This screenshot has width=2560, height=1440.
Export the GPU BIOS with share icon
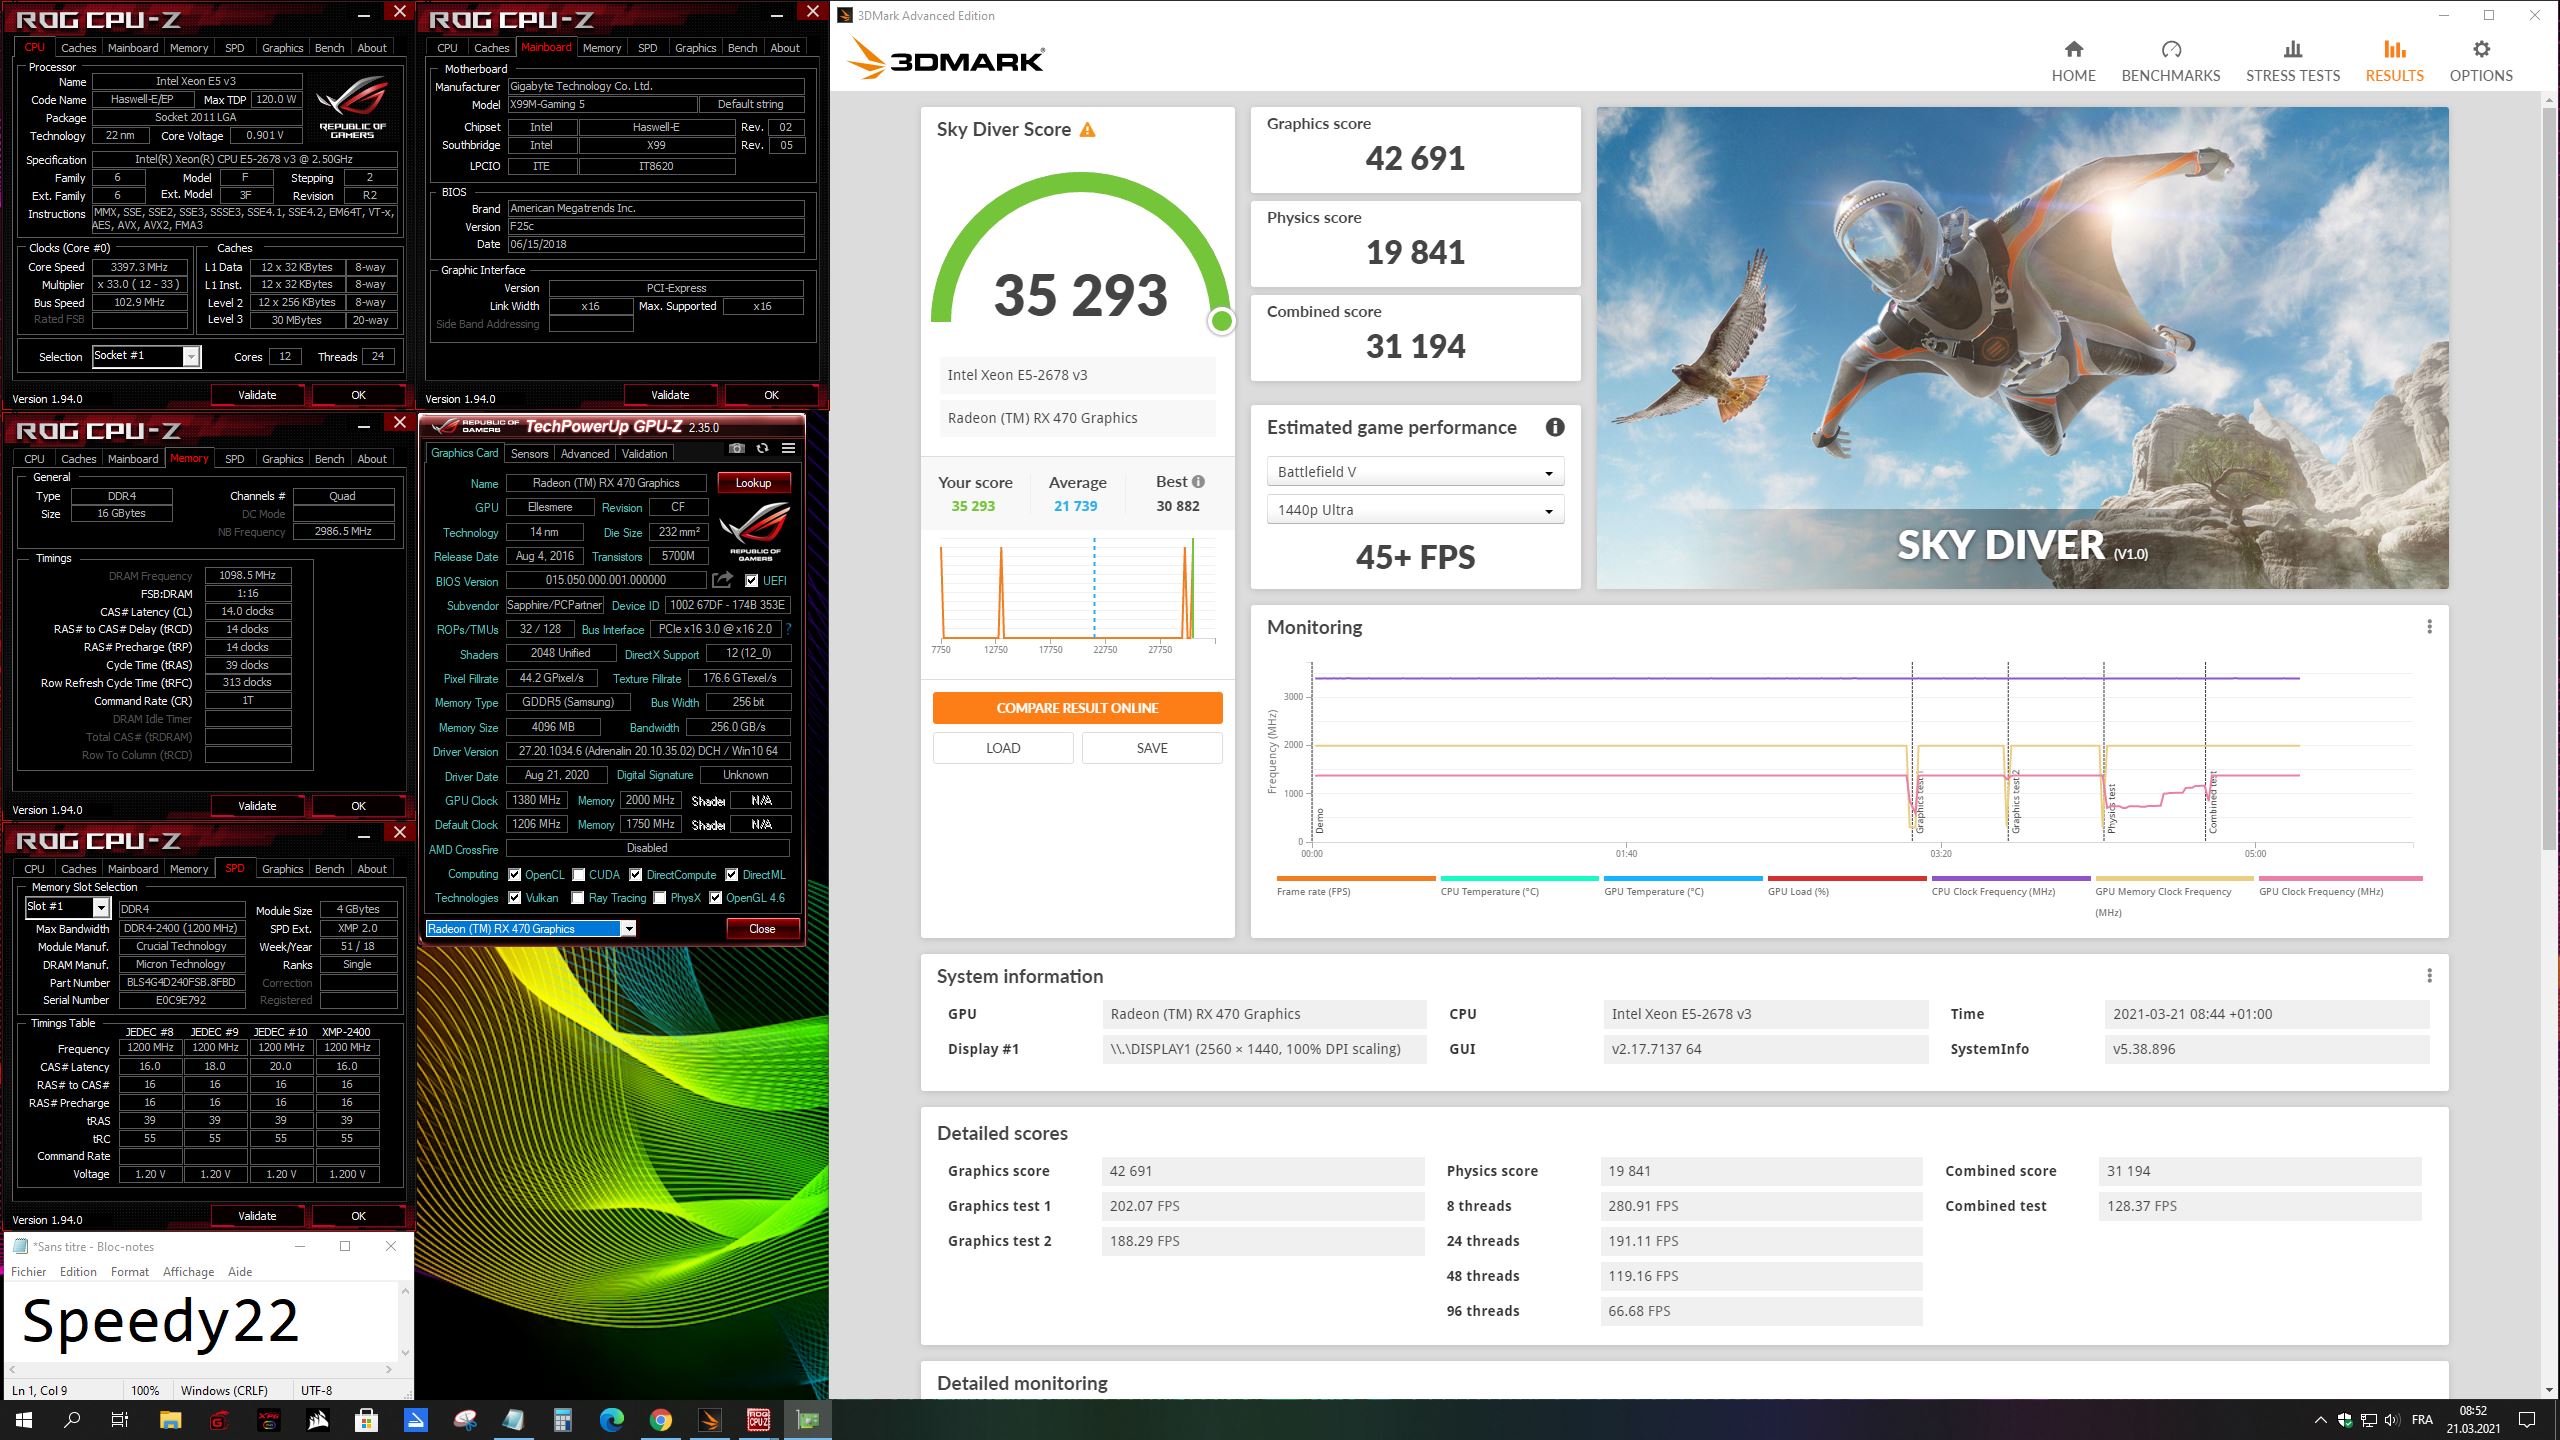coord(722,580)
